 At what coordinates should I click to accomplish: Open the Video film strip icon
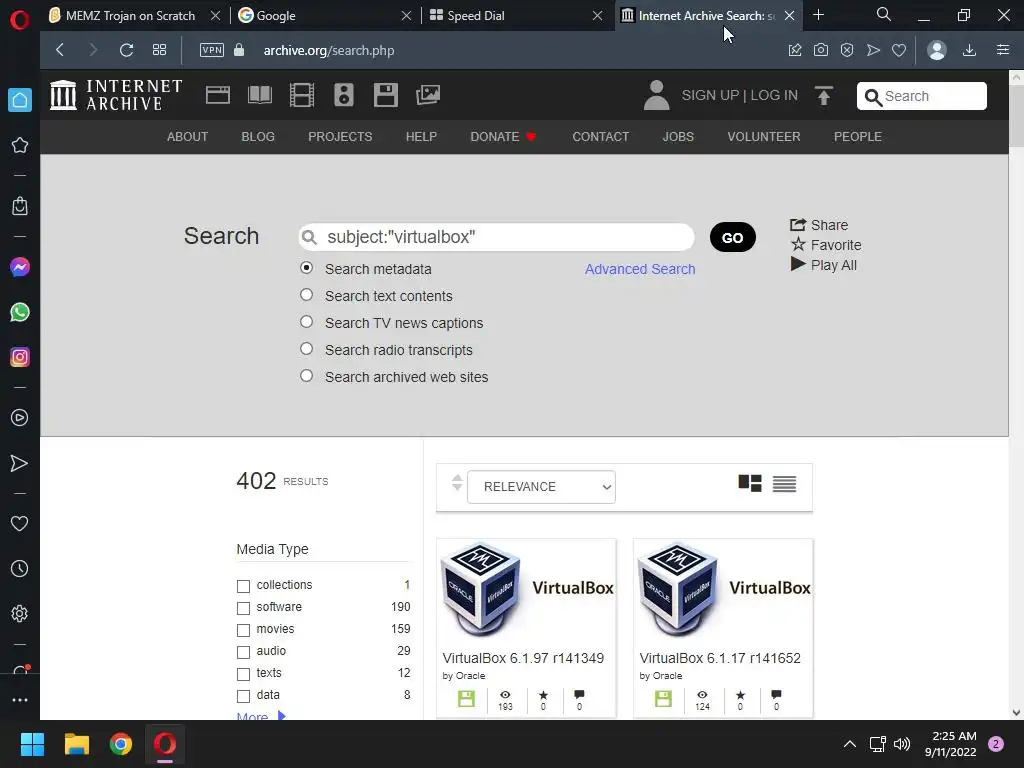click(x=302, y=95)
